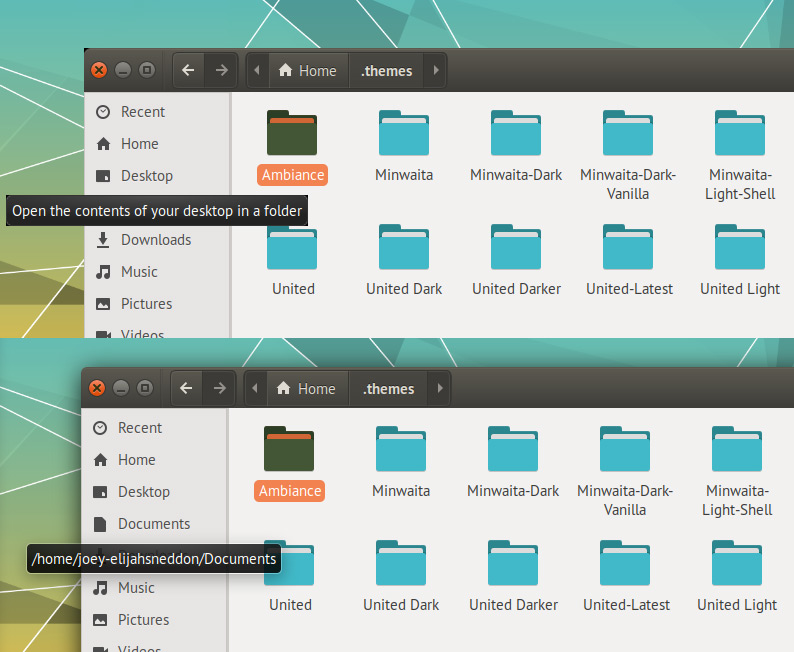This screenshot has height=652, width=794.
Task: Open the United Darker folder icon in upper window
Action: [516, 248]
